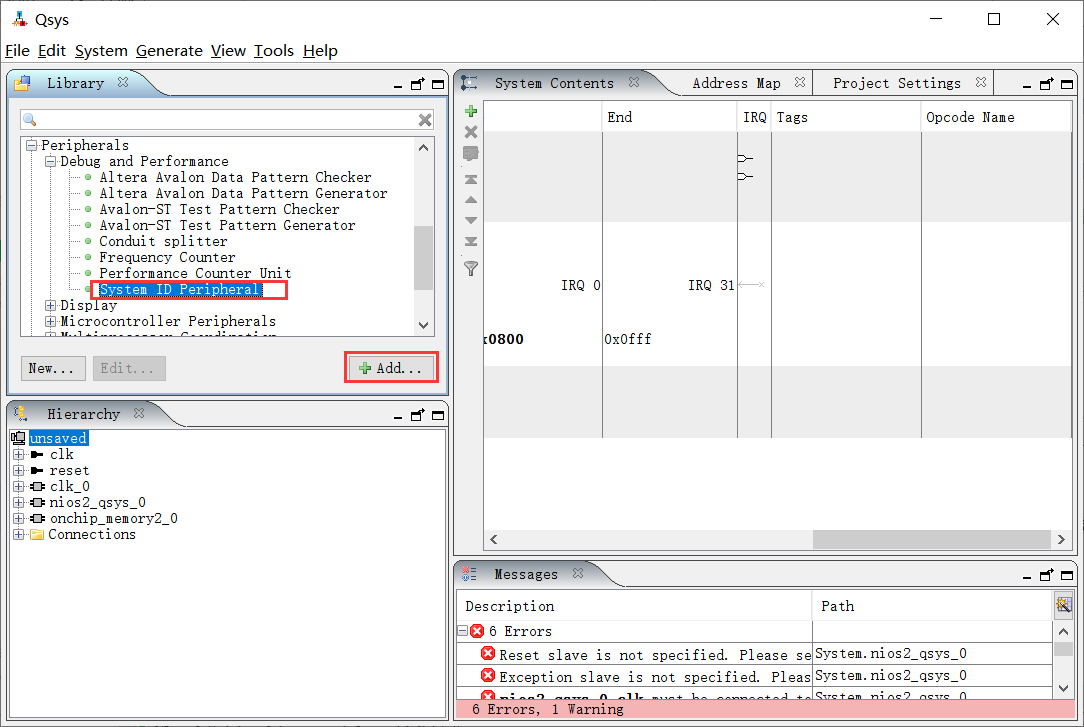Viewport: 1084px width, 727px height.
Task: Close the Address Map tab
Action: (800, 83)
